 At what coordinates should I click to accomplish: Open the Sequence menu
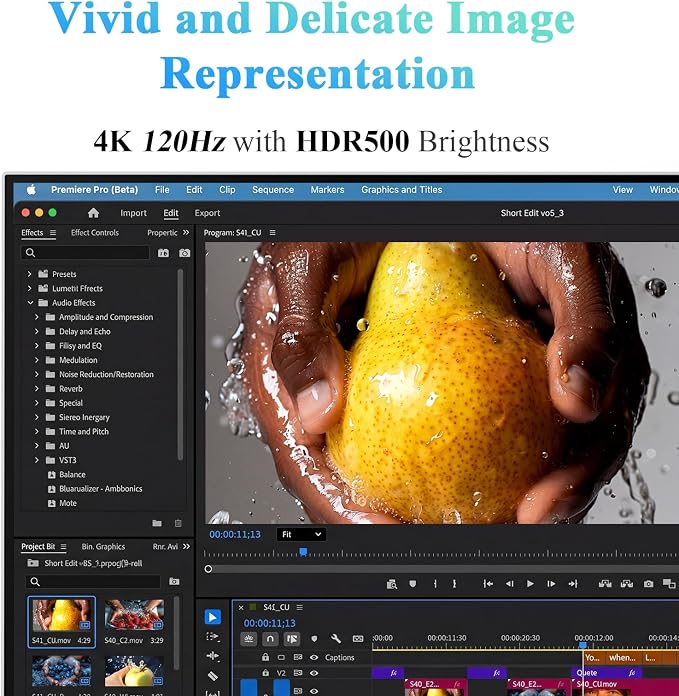pos(273,190)
